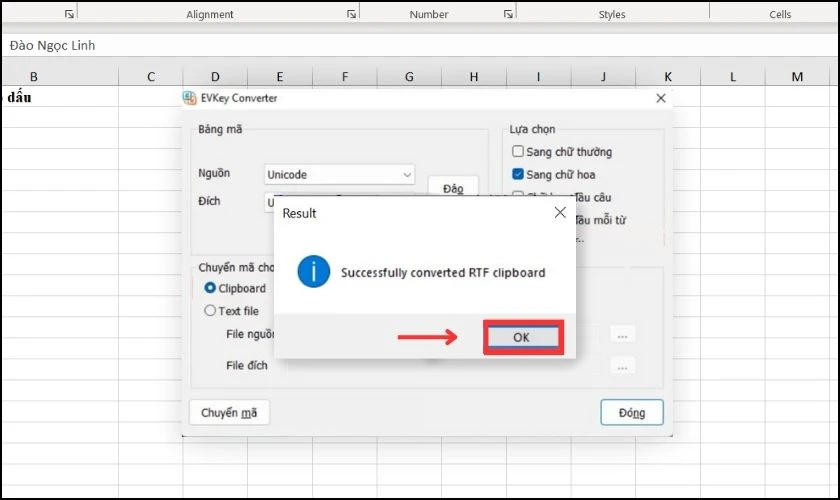Browse for File đích with ellipsis button
This screenshot has width=840, height=500.
[x=622, y=367]
